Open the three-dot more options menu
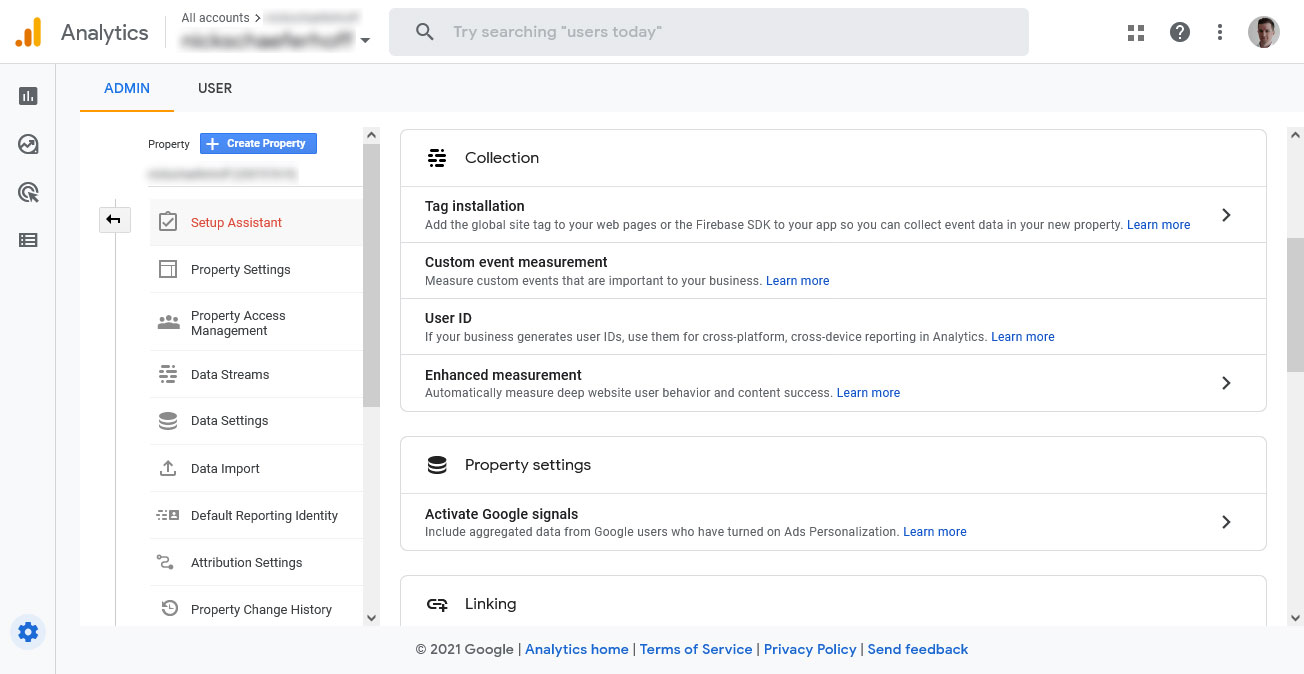1304x674 pixels. click(1220, 32)
